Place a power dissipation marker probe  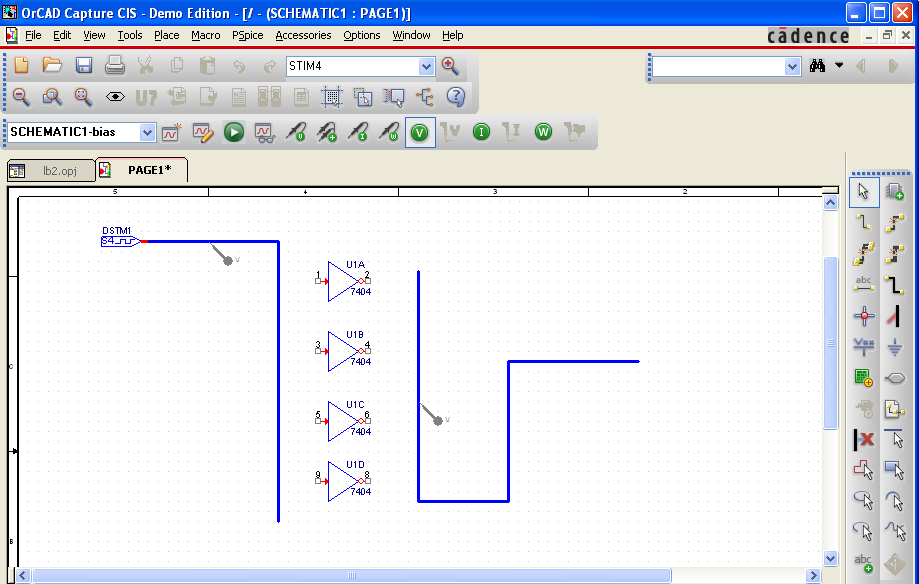click(x=389, y=132)
